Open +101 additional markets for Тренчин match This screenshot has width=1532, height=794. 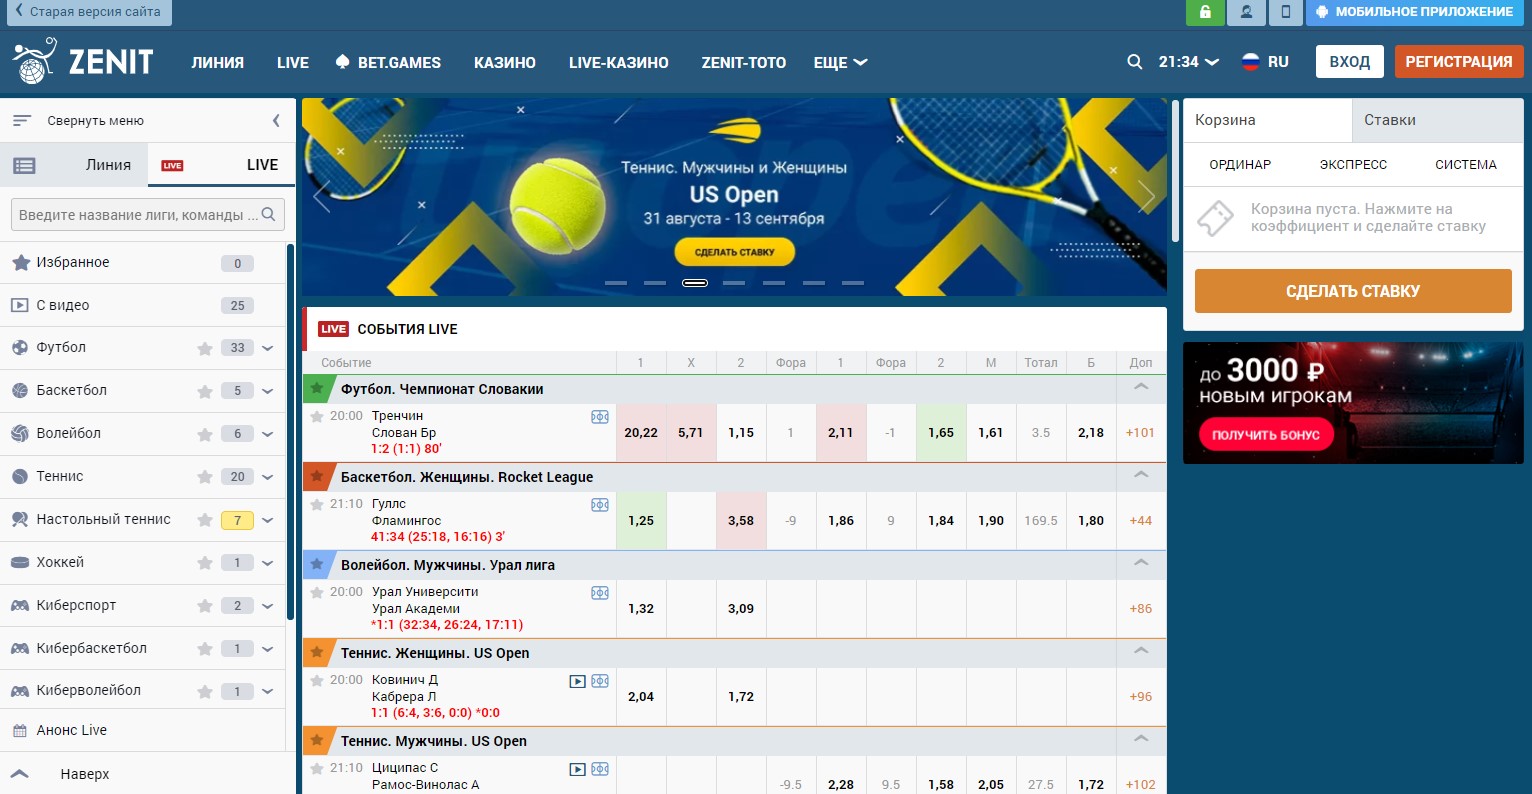1141,433
